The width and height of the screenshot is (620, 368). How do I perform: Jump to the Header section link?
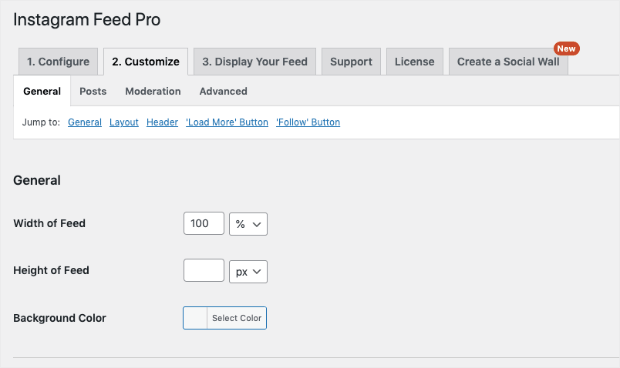162,122
